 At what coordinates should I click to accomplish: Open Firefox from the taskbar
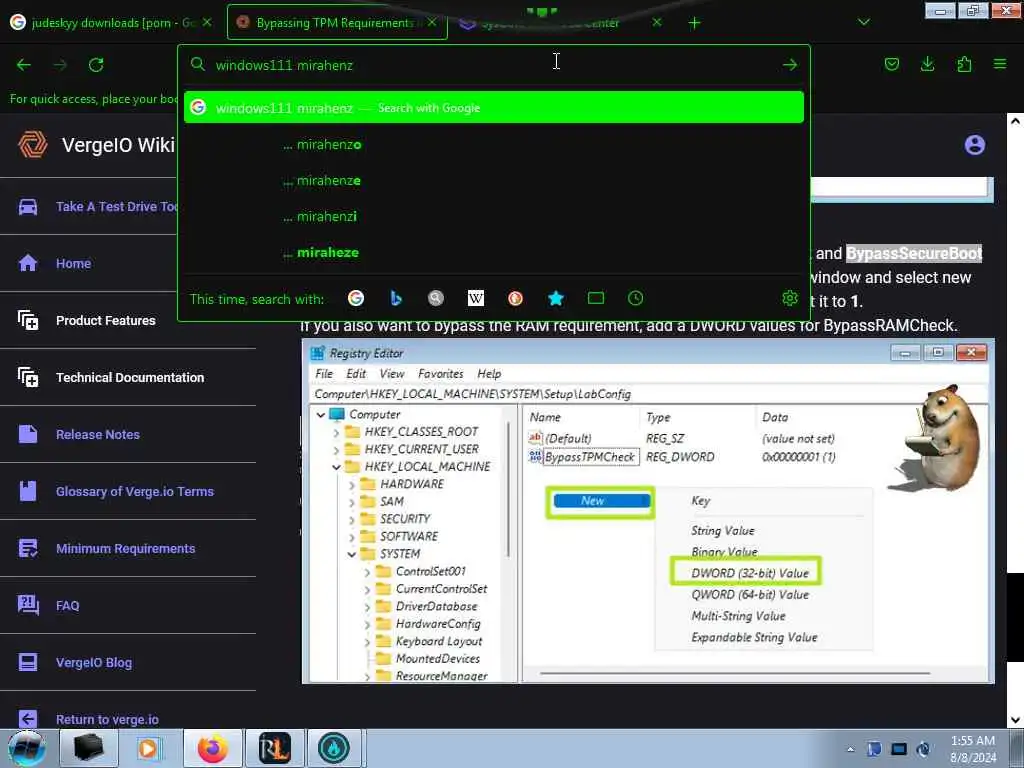coord(212,748)
